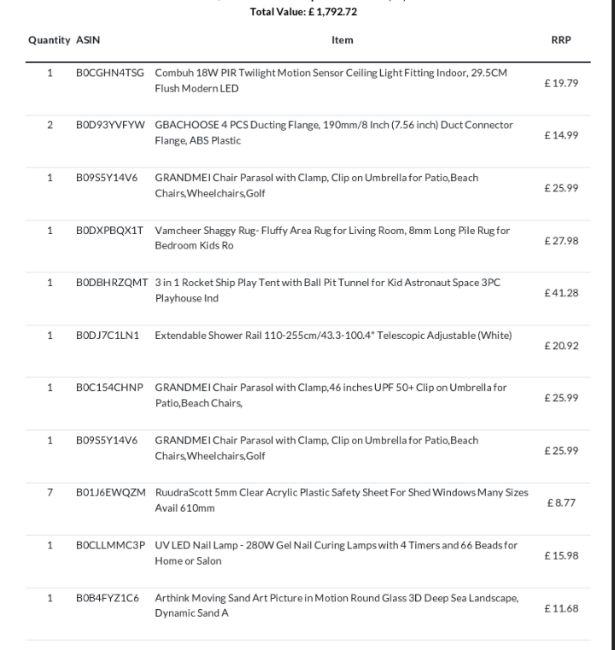The height and width of the screenshot is (650, 615).
Task: Select ASIN B0CGHN4TSG text
Action: tap(110, 73)
